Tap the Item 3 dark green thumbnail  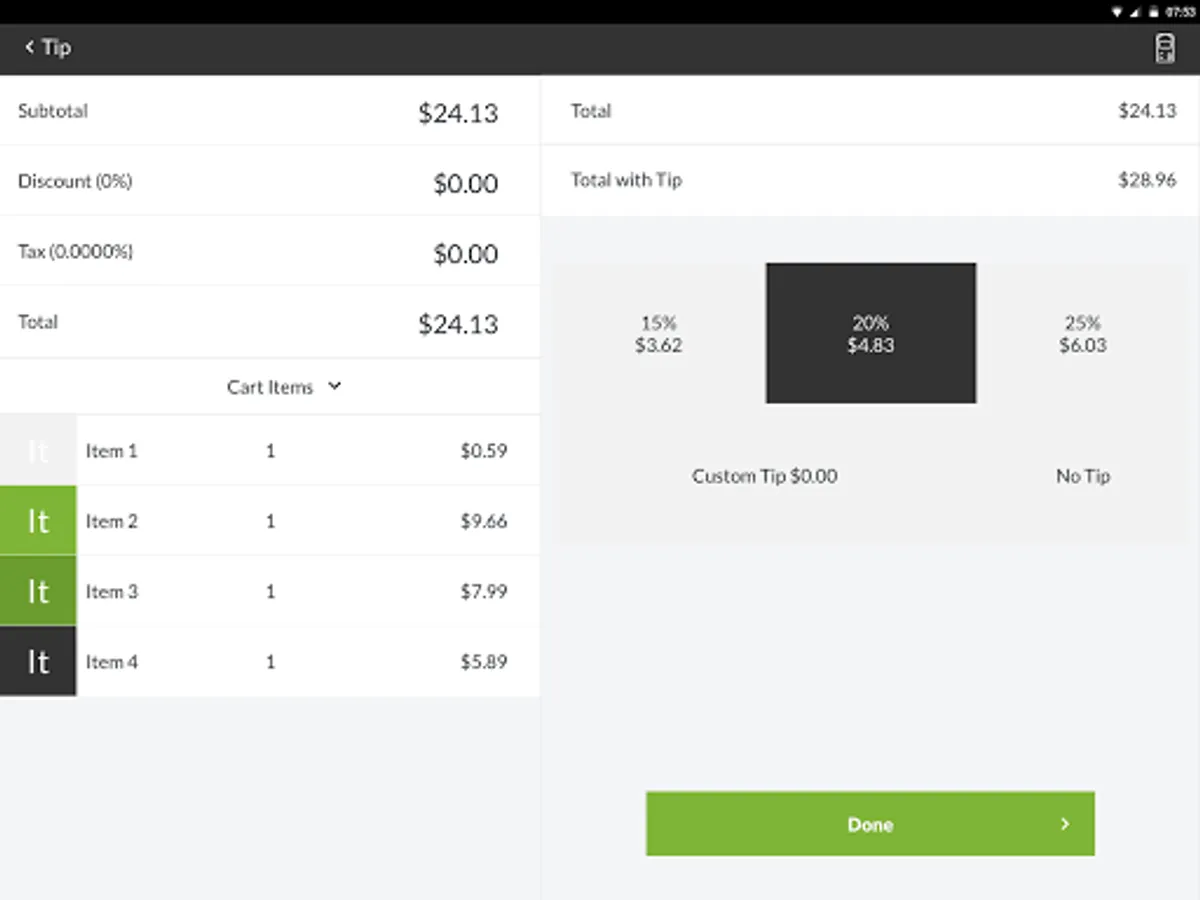(38, 591)
